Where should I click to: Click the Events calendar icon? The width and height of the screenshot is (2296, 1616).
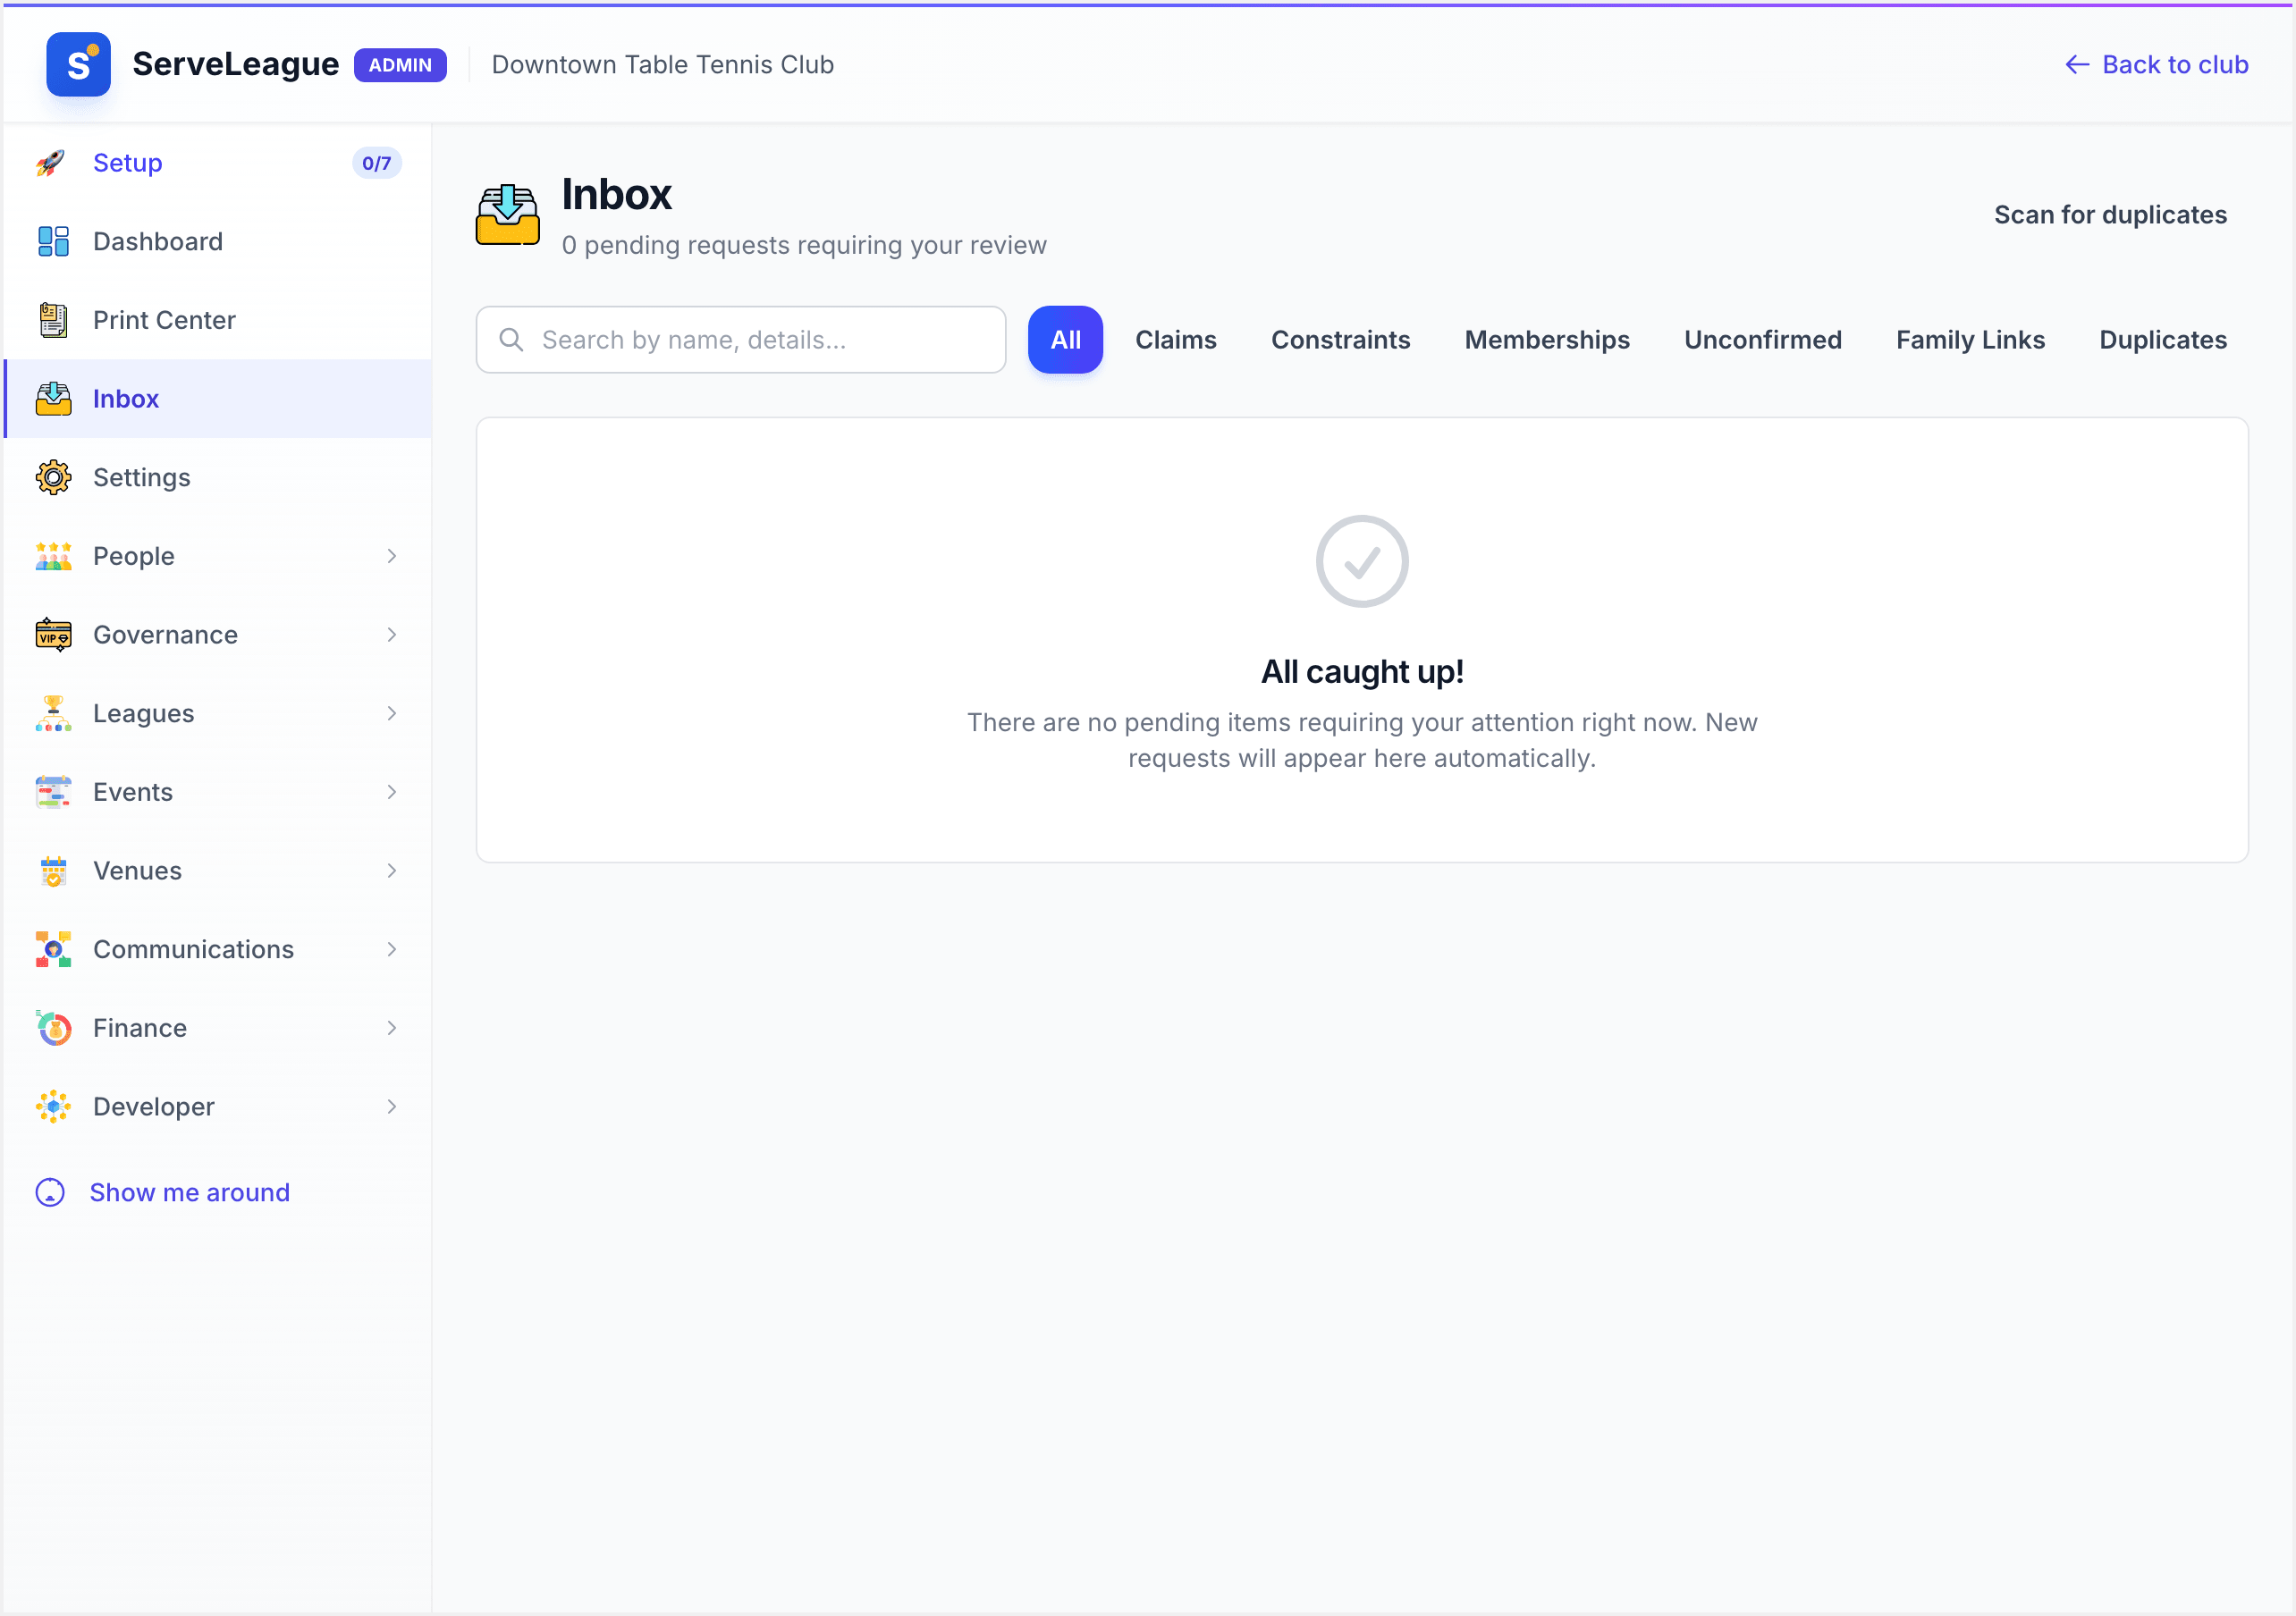53,792
